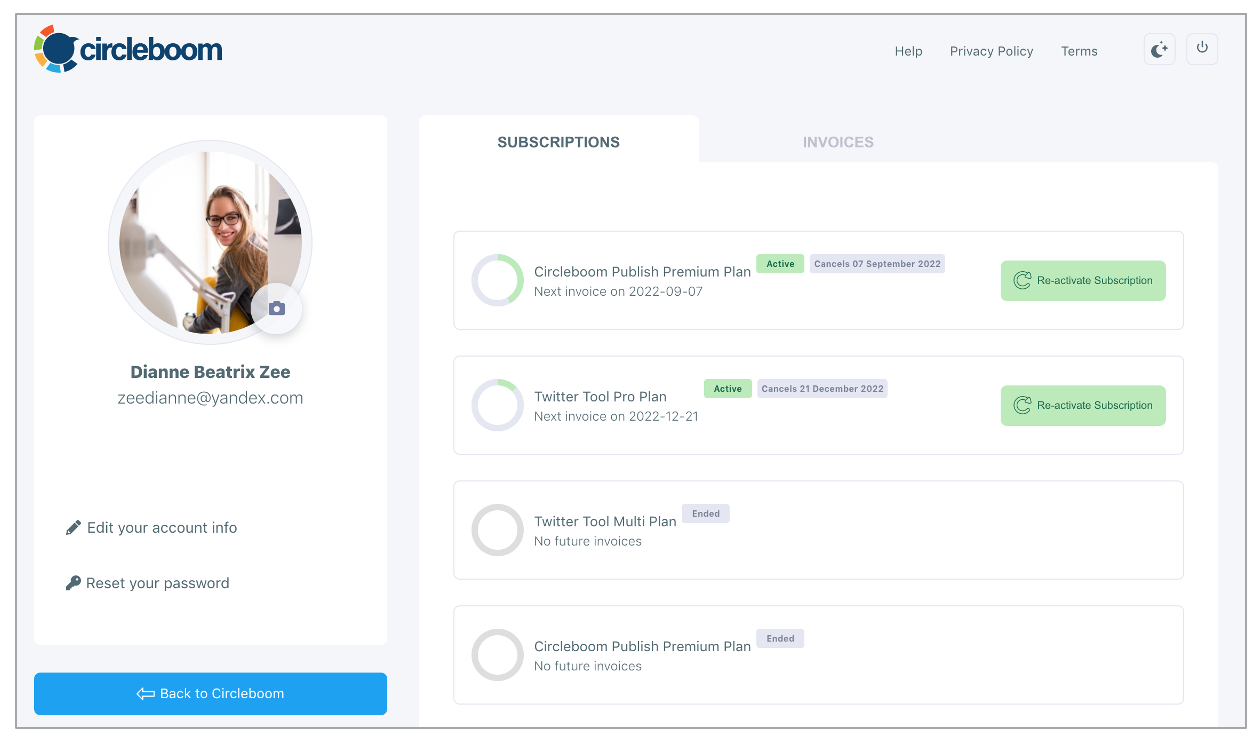Switch to the Invoices tab
The height and width of the screenshot is (742, 1260).
click(x=838, y=142)
